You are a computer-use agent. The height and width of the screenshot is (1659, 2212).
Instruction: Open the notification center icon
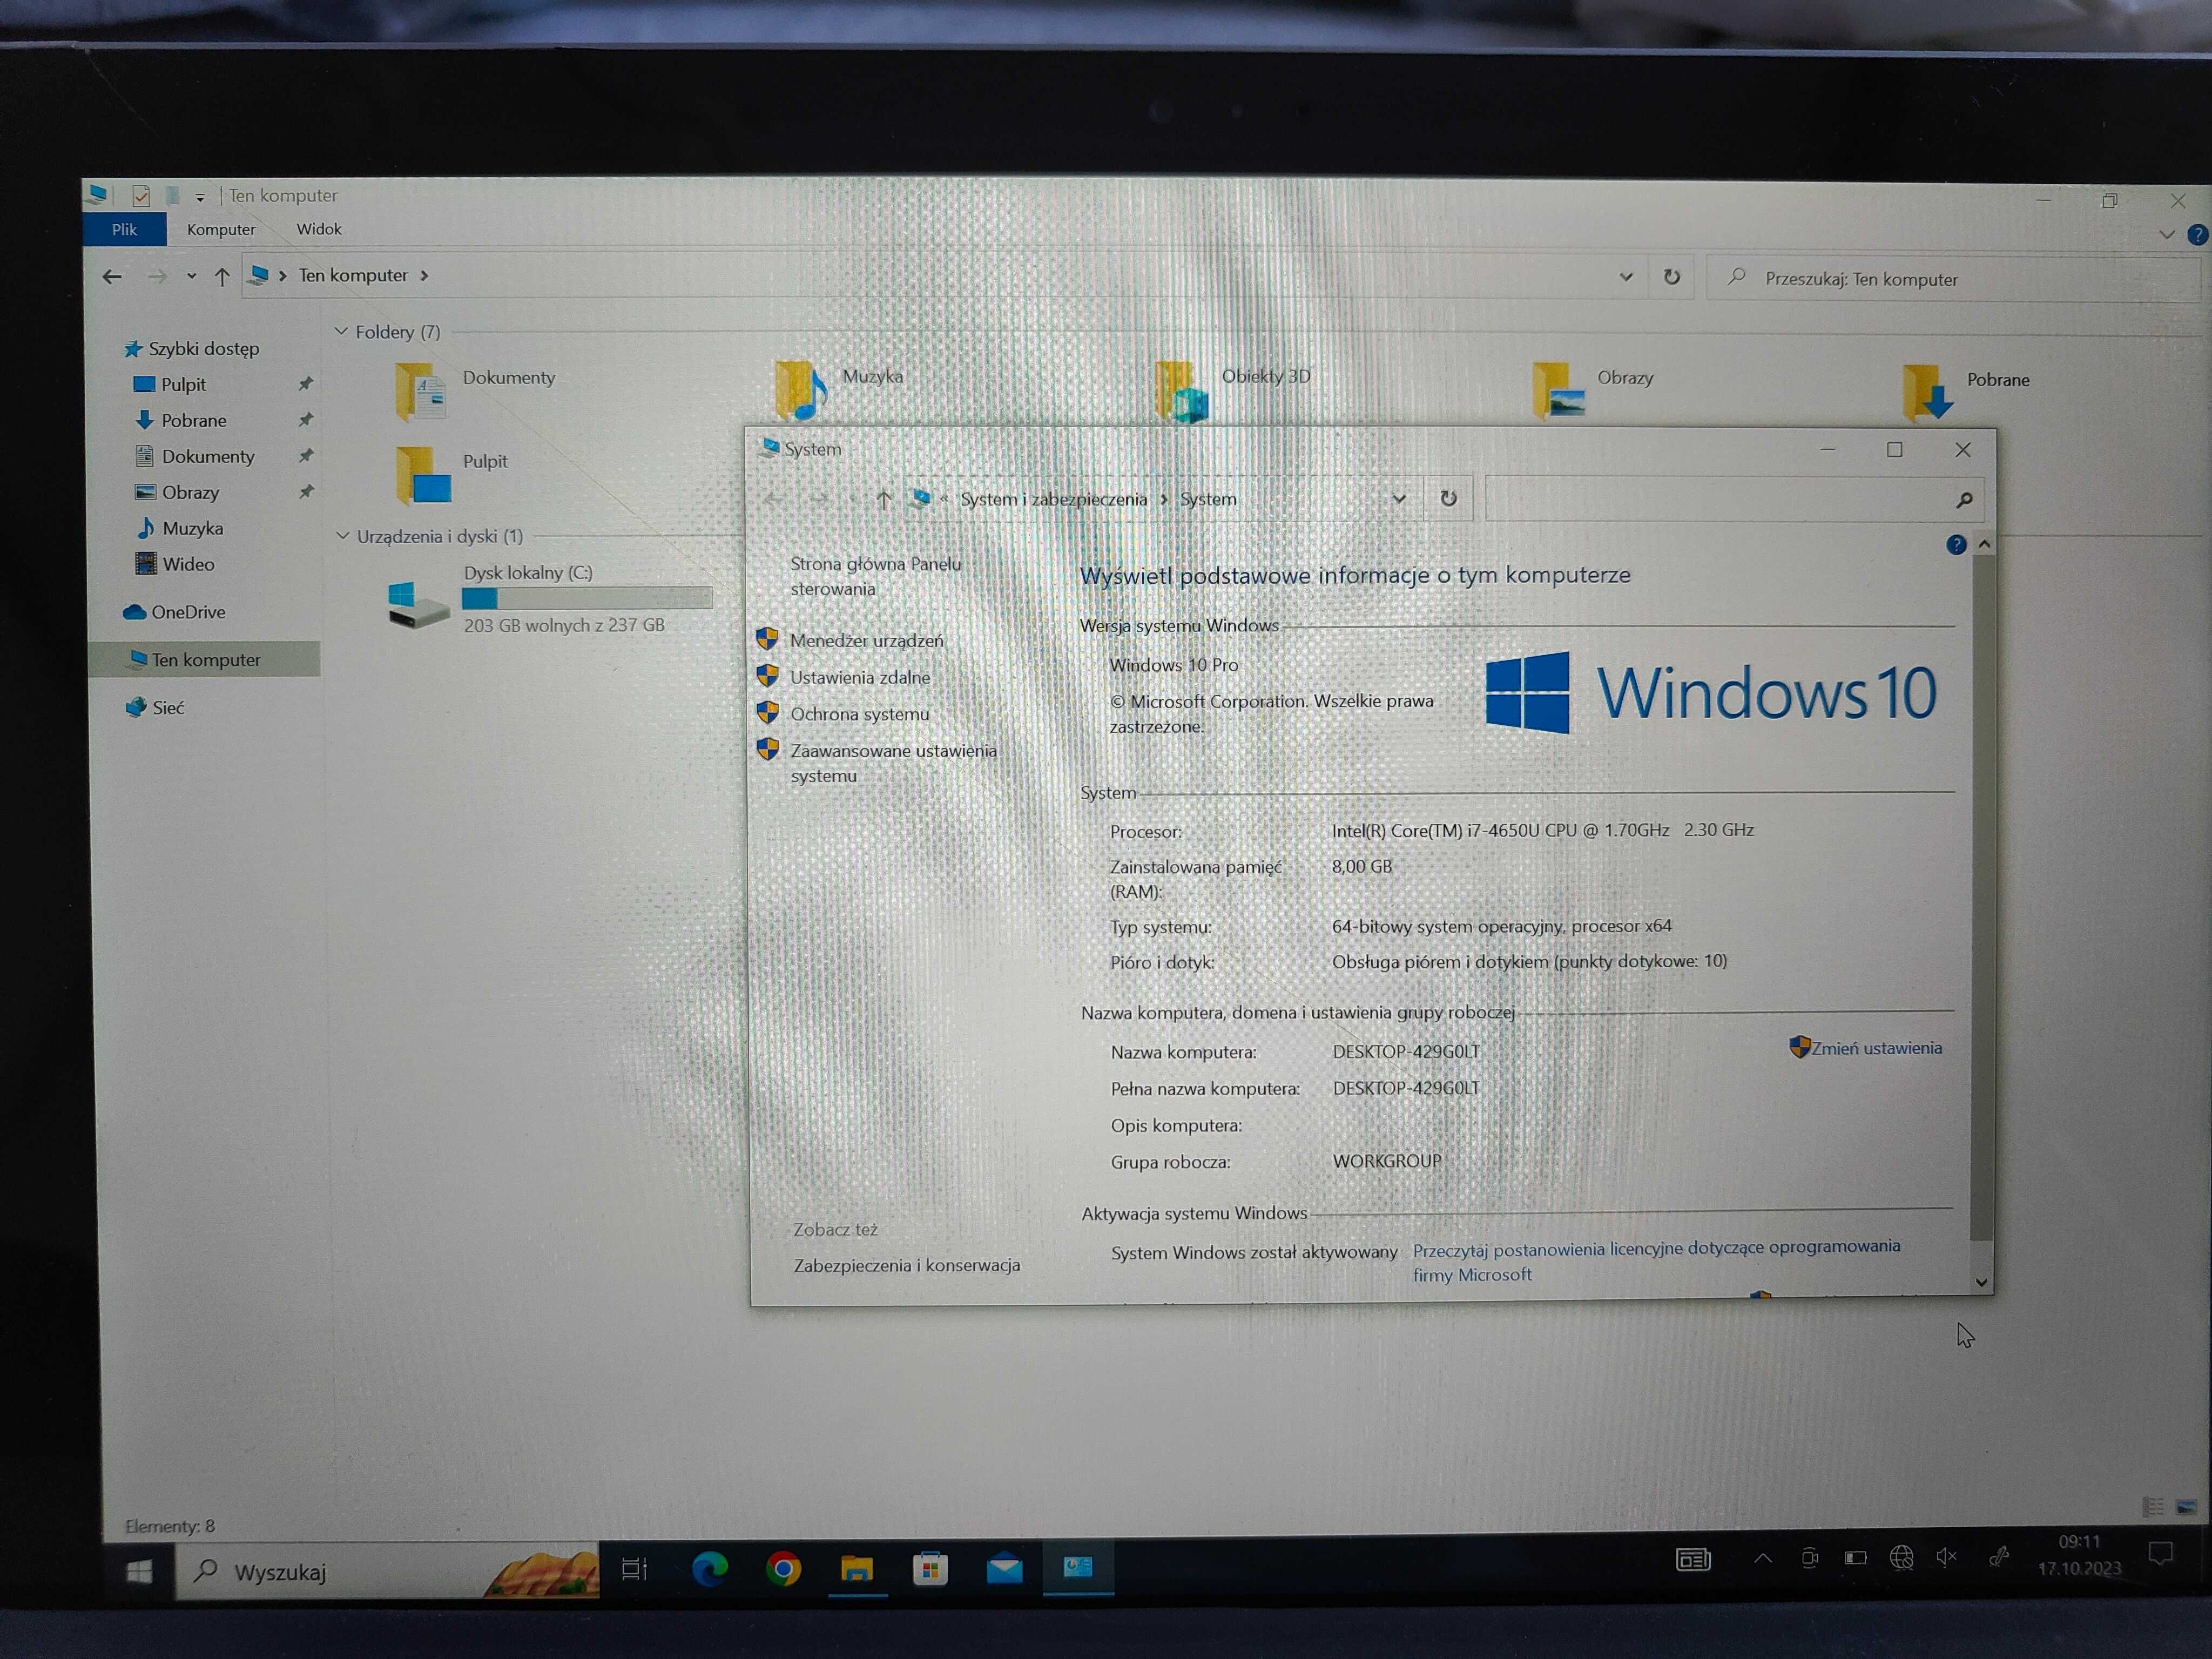(x=2160, y=1554)
